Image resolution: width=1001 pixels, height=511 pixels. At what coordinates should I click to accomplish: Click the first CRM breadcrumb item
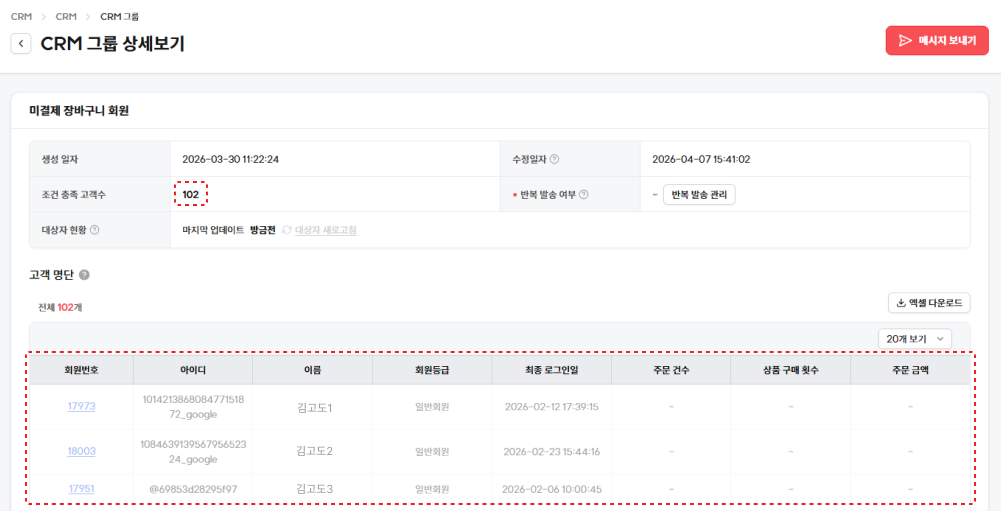tap(21, 17)
